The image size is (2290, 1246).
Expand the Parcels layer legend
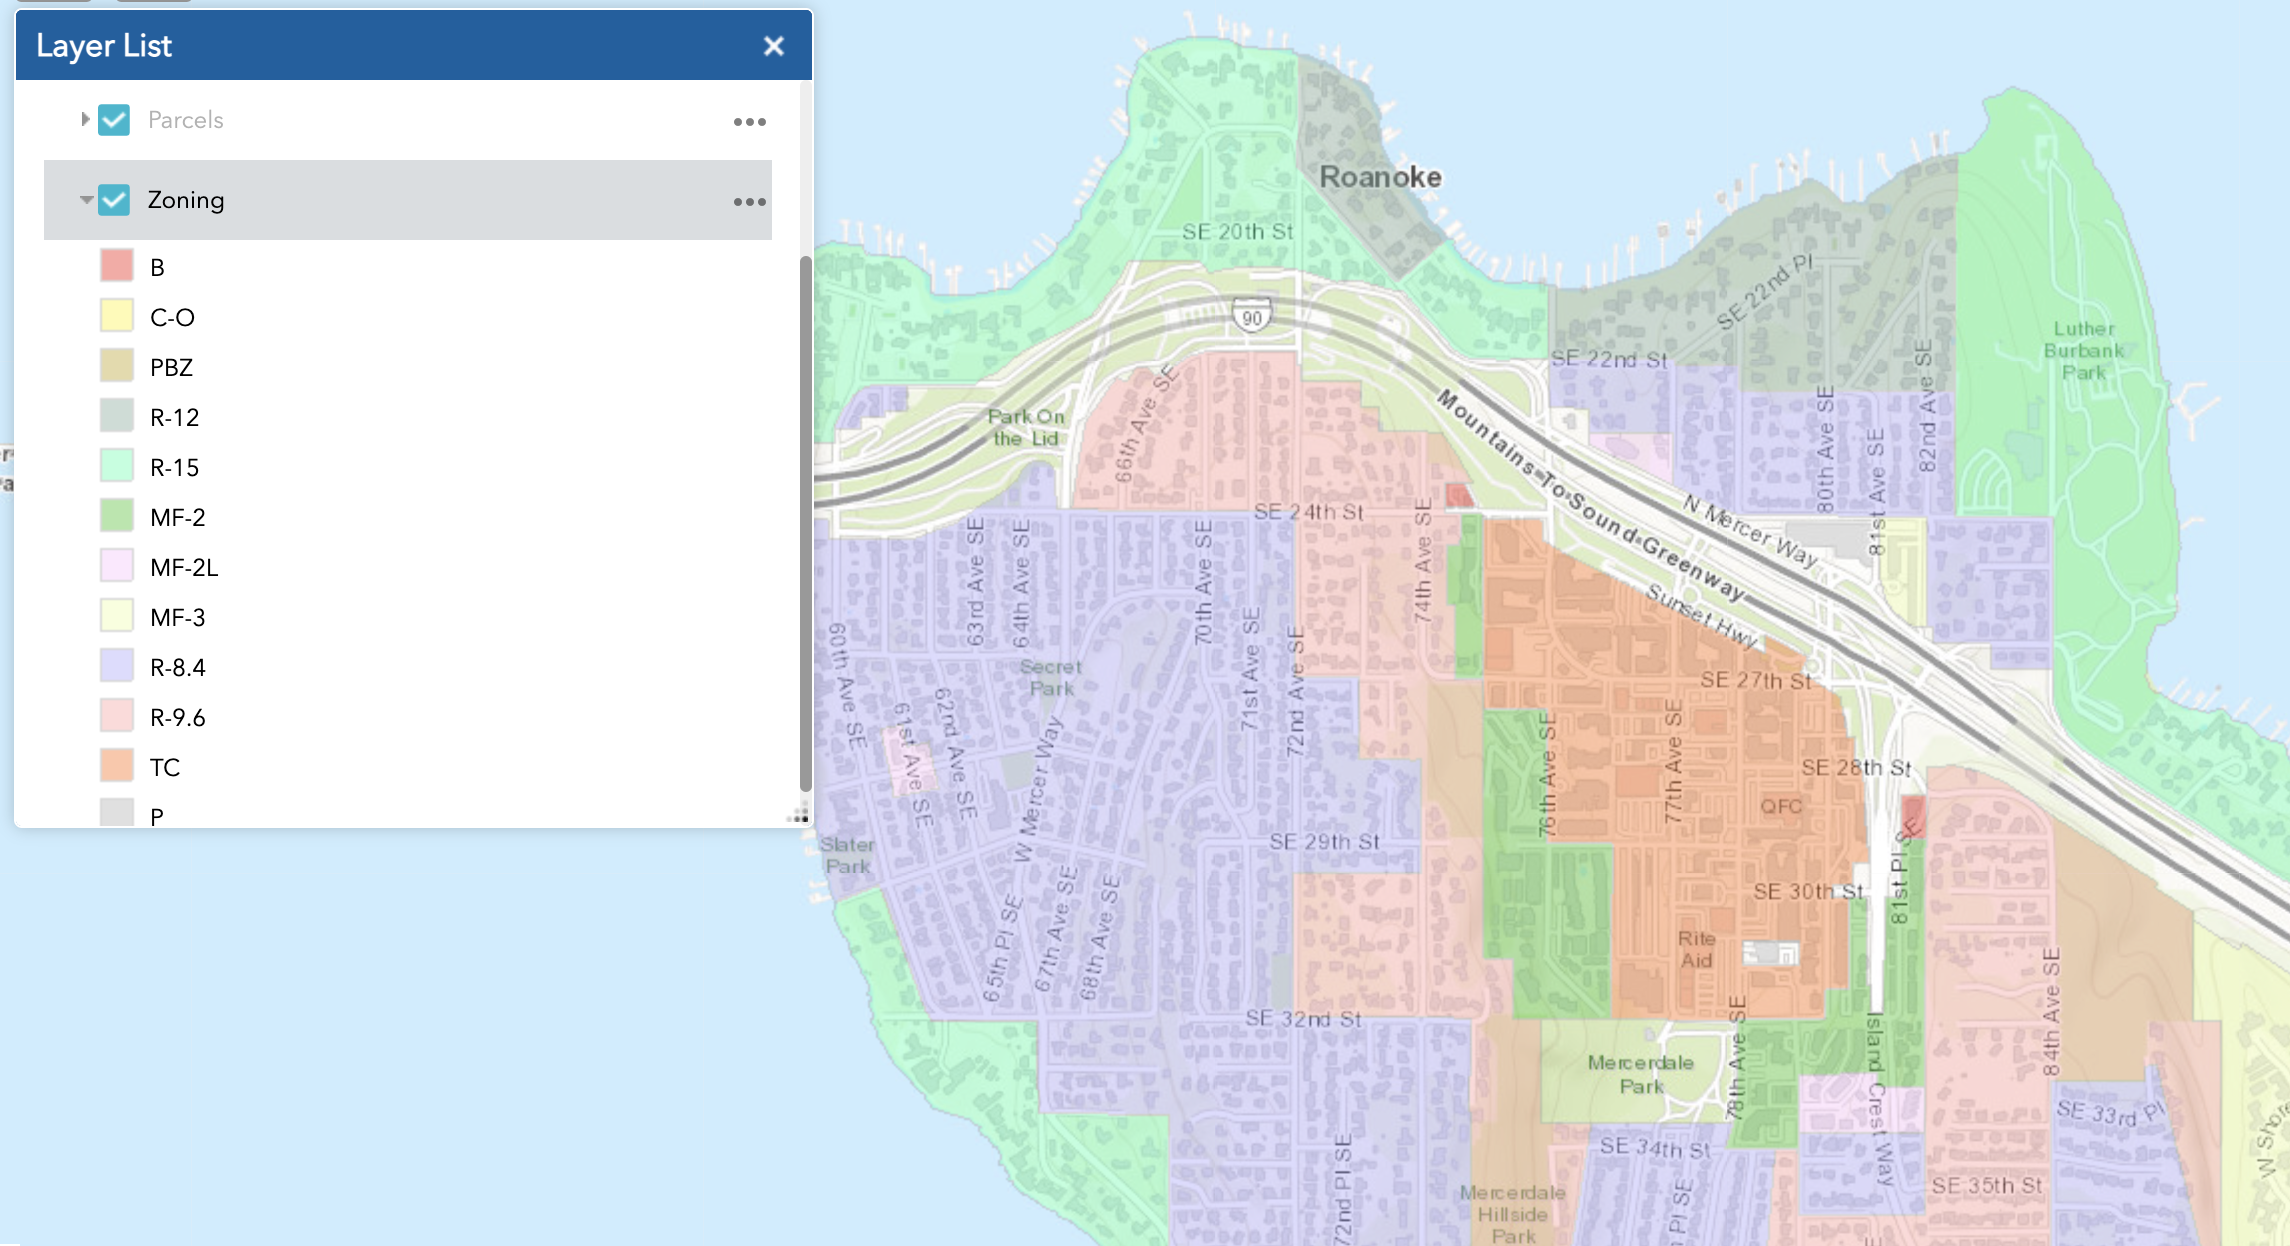click(x=85, y=119)
